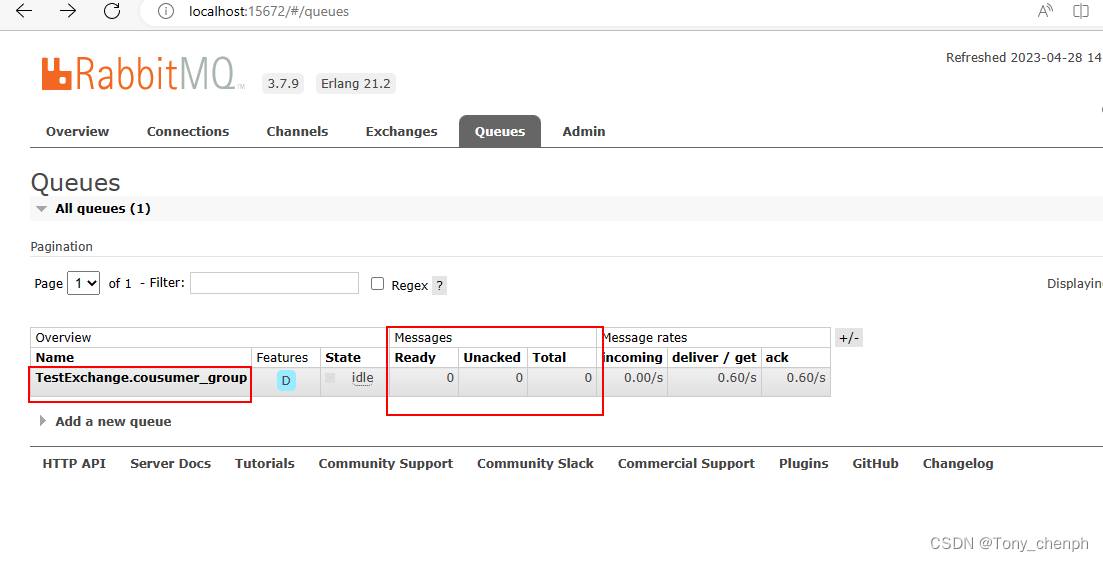Open the Server Docs link
The width and height of the screenshot is (1103, 562).
(170, 464)
